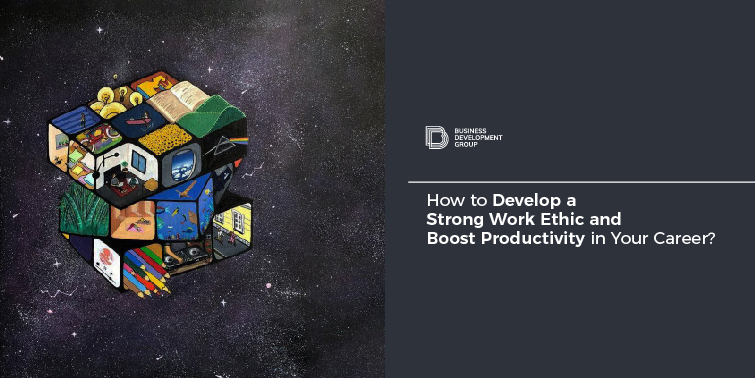The image size is (755, 378).
Task: Click the Business Development Group logo icon
Action: click(x=437, y=137)
